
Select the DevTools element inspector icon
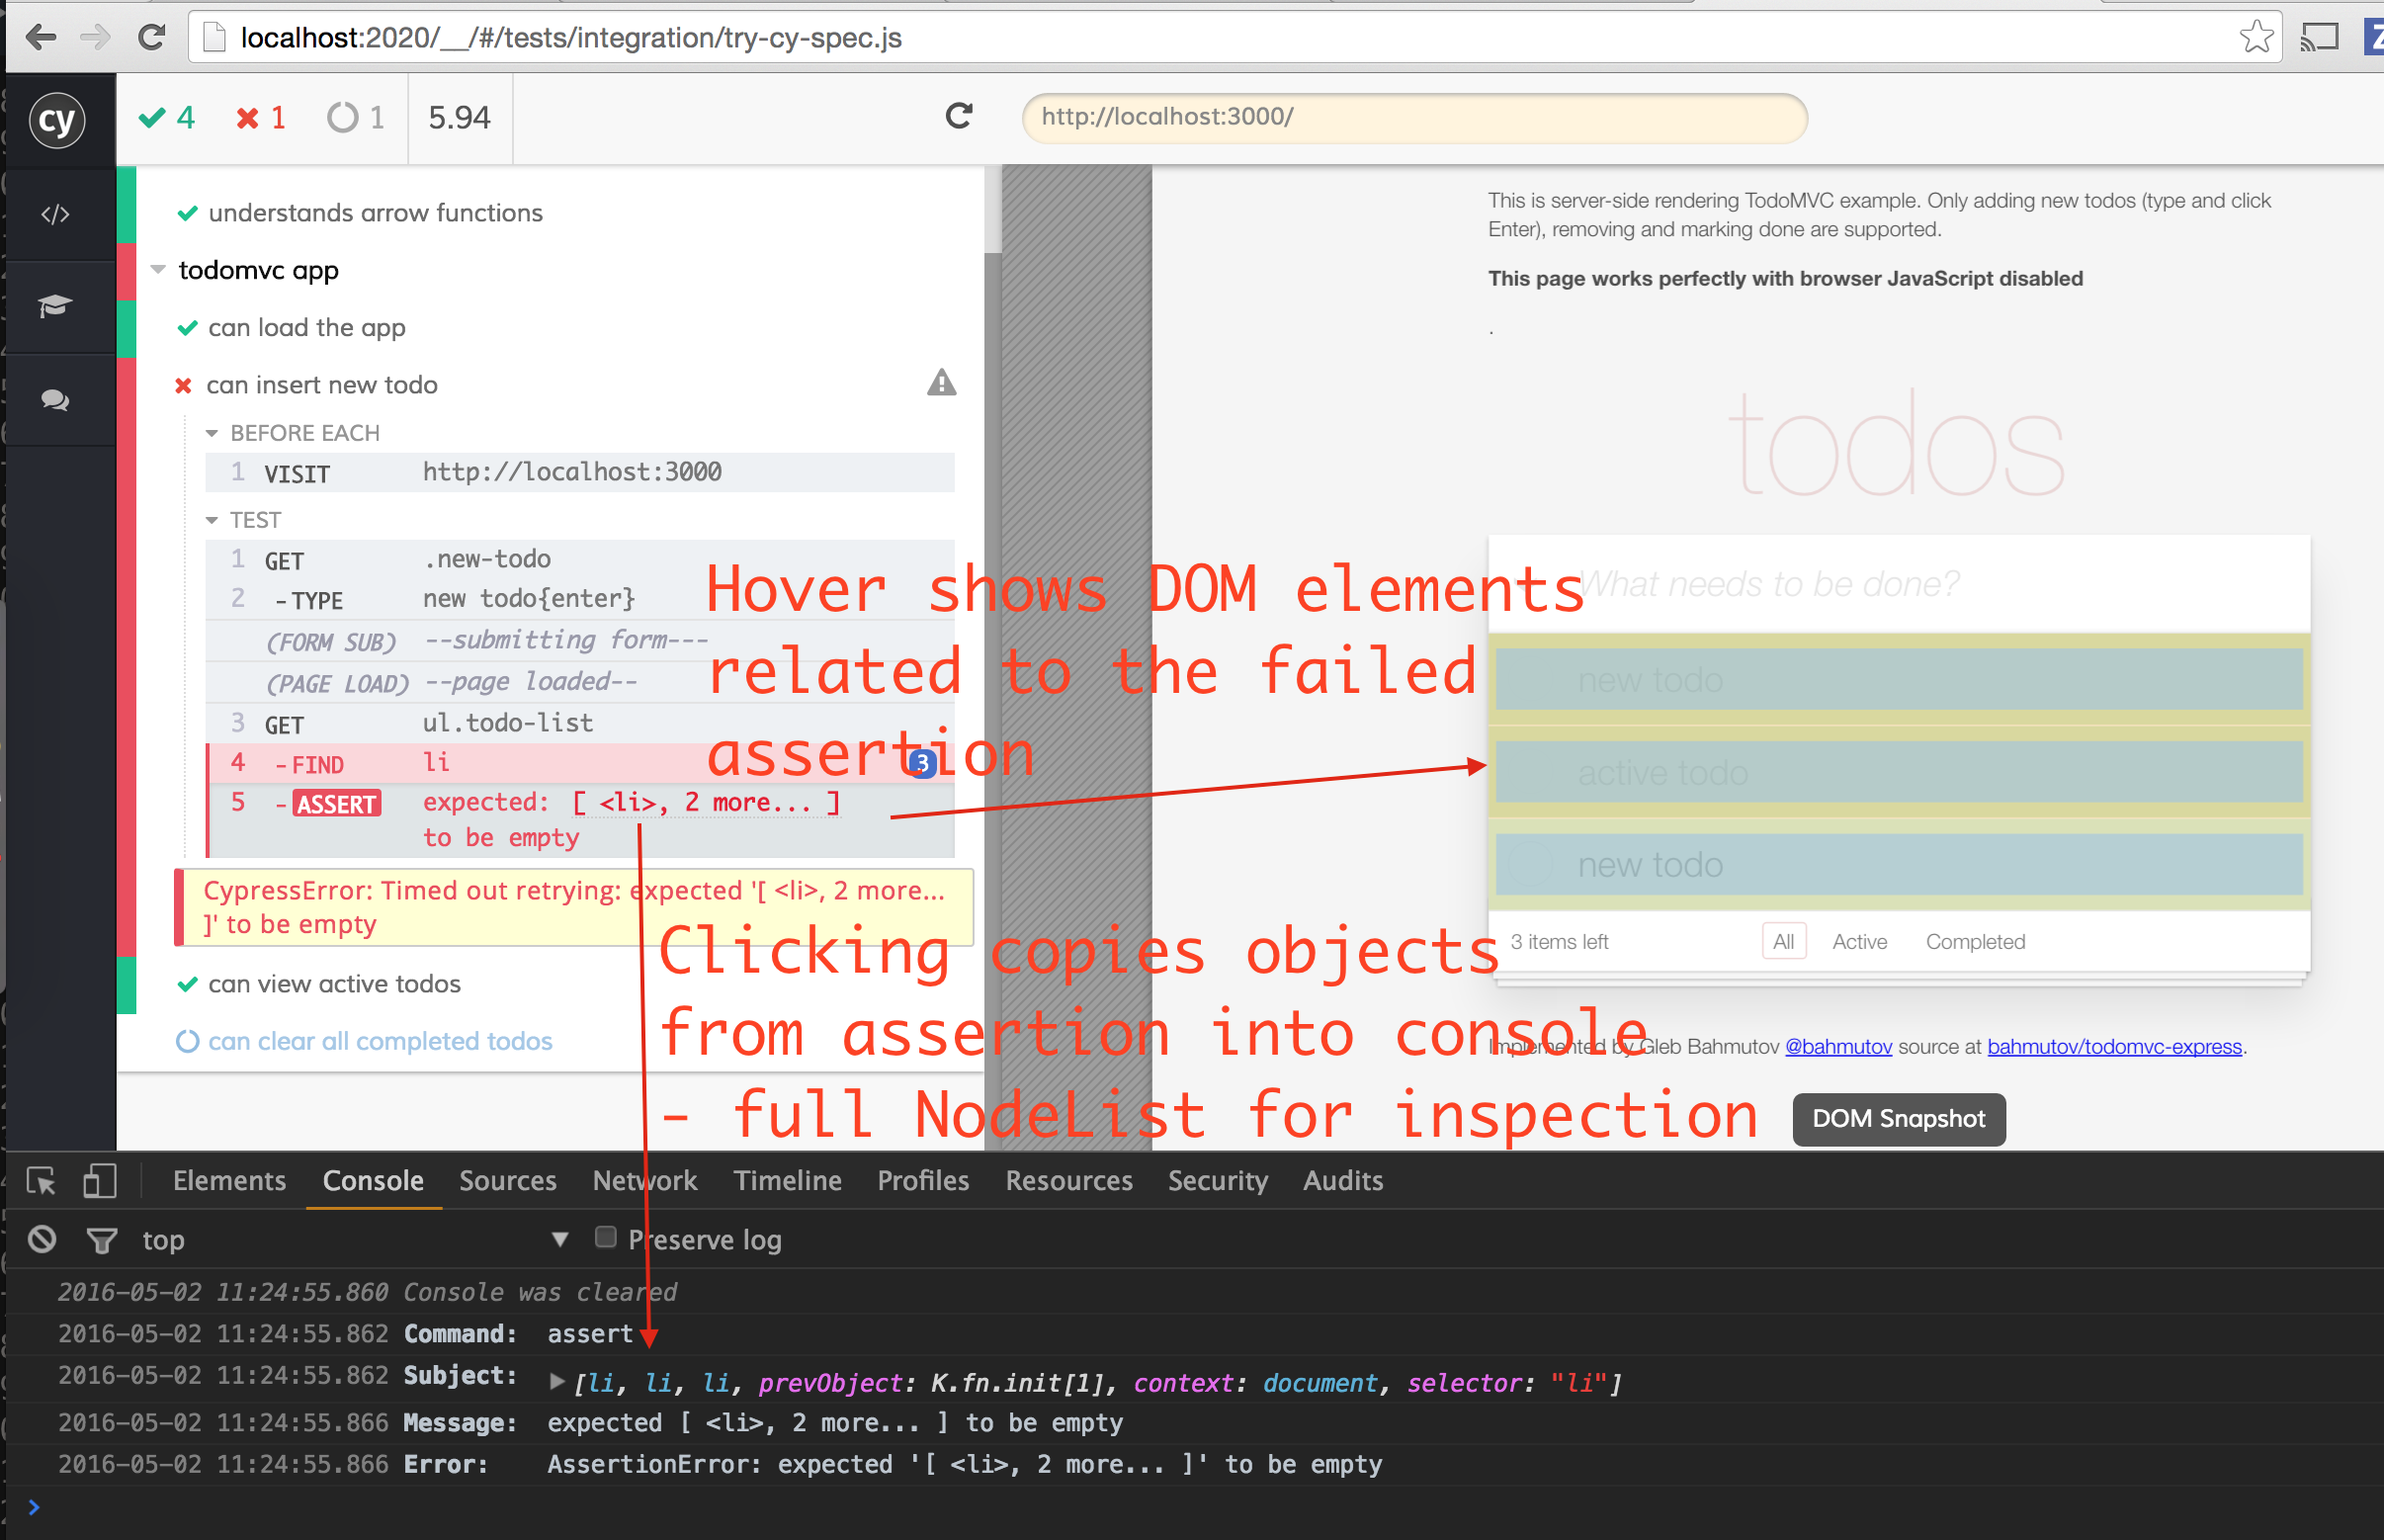click(x=42, y=1181)
